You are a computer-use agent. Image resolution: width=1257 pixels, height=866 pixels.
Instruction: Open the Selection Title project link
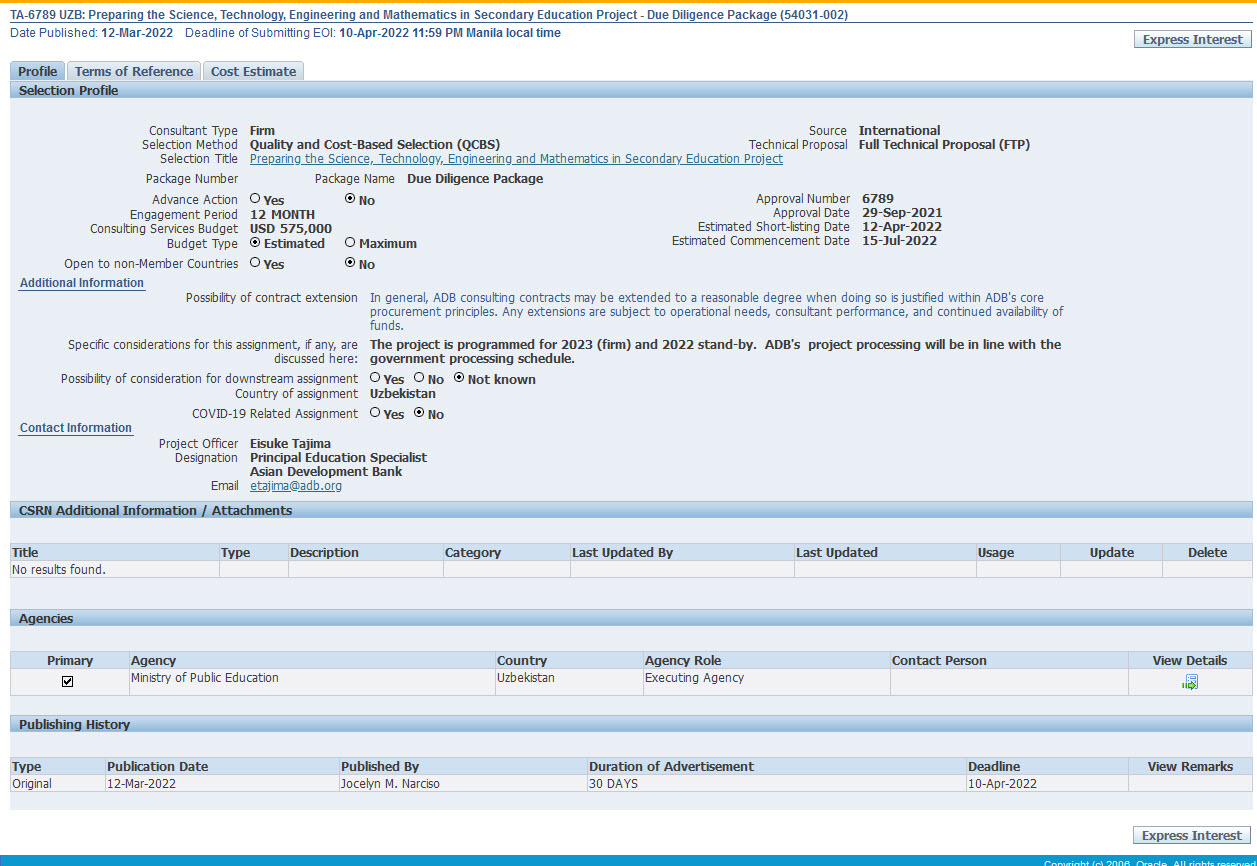pyautogui.click(x=516, y=159)
